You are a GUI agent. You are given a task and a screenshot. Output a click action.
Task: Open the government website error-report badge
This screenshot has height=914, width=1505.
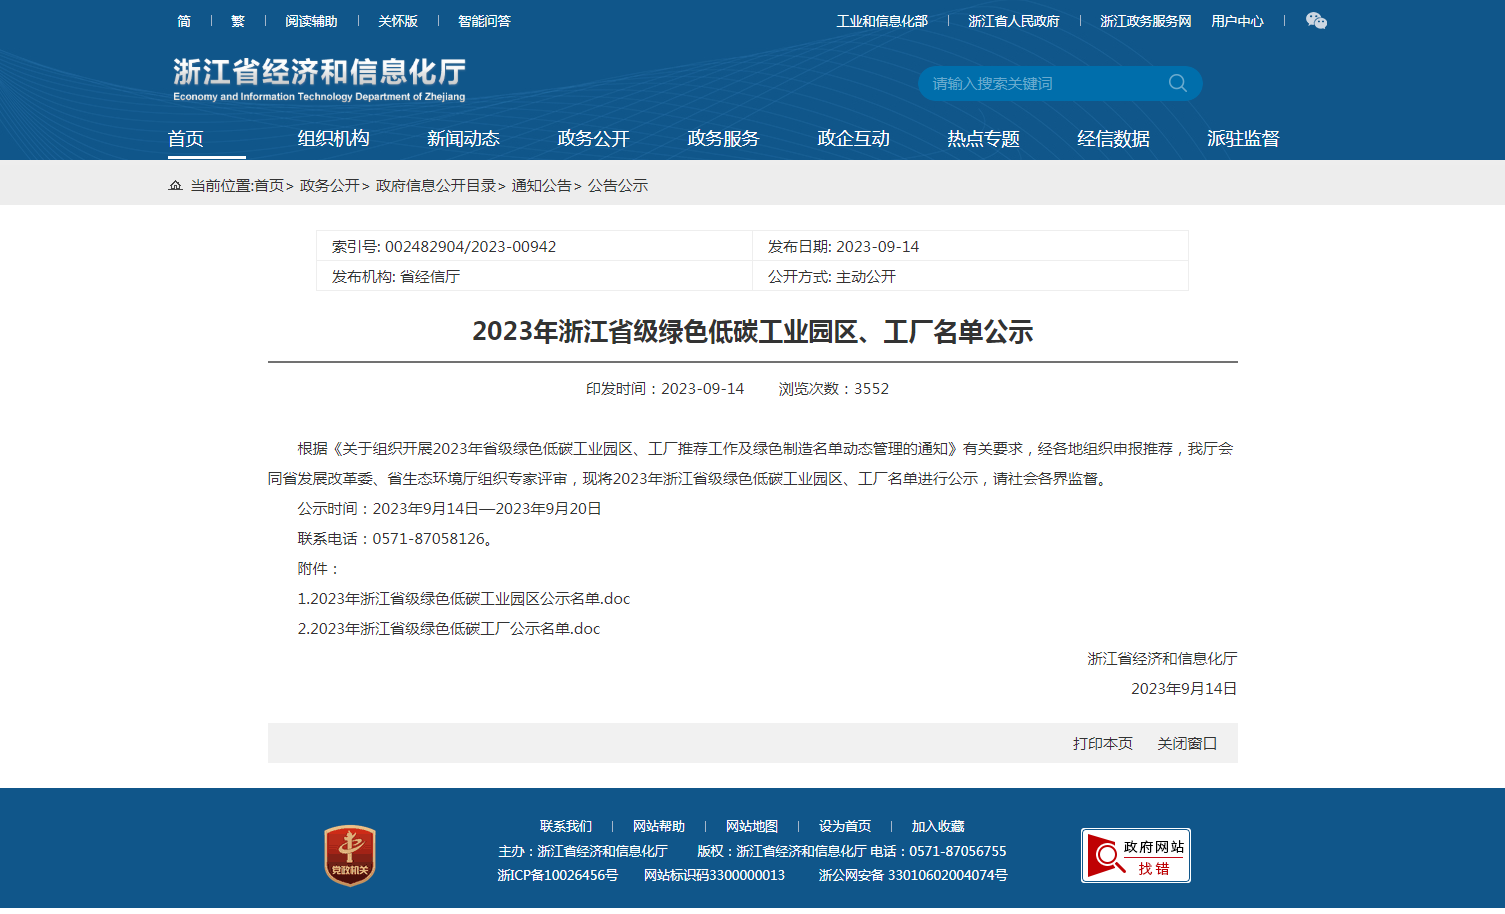point(1135,856)
